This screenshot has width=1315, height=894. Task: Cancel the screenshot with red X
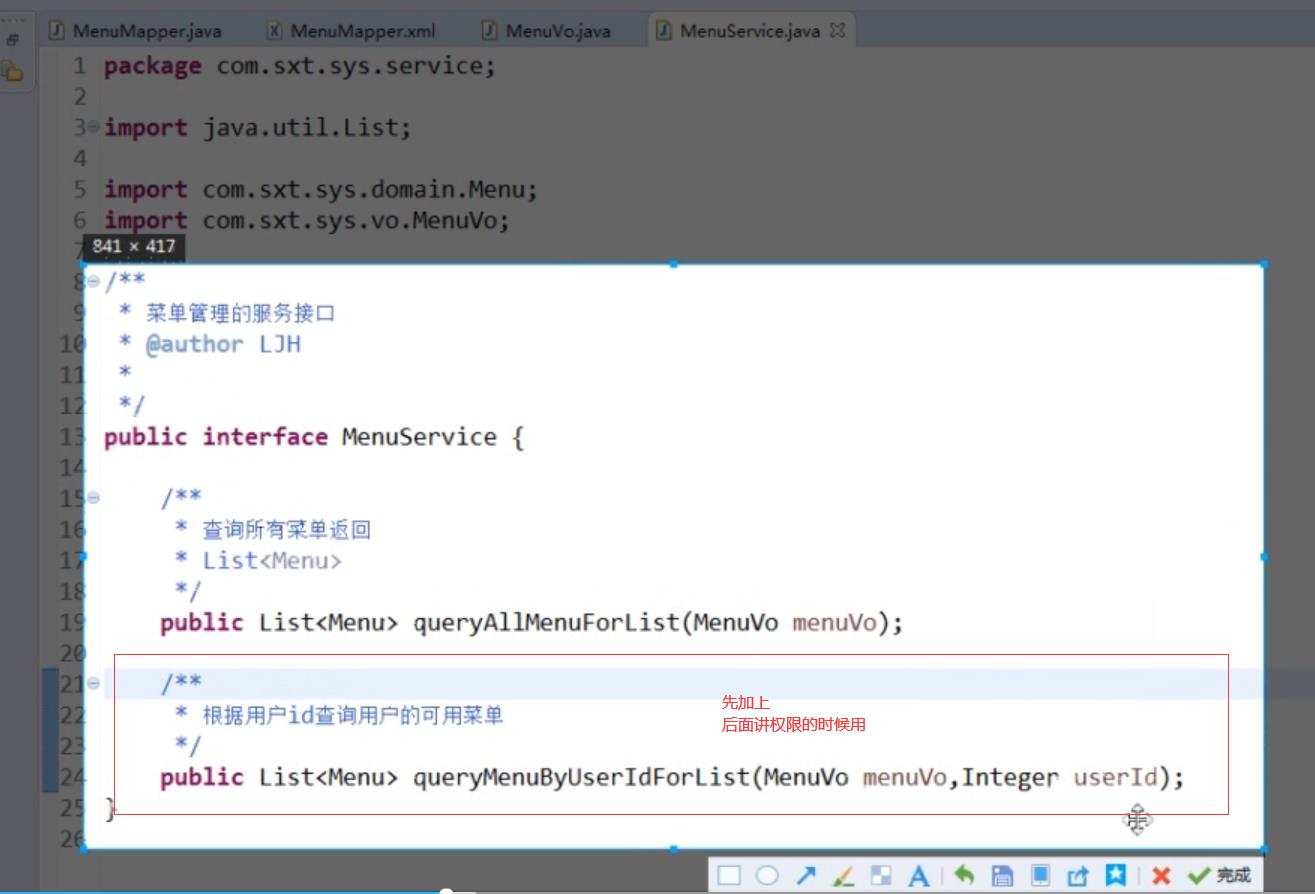1161,876
